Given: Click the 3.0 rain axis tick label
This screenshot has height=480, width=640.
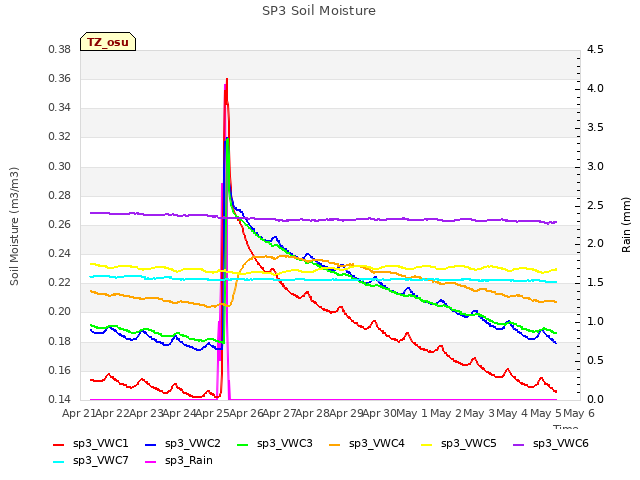Looking at the screenshot, I should 595,167.
